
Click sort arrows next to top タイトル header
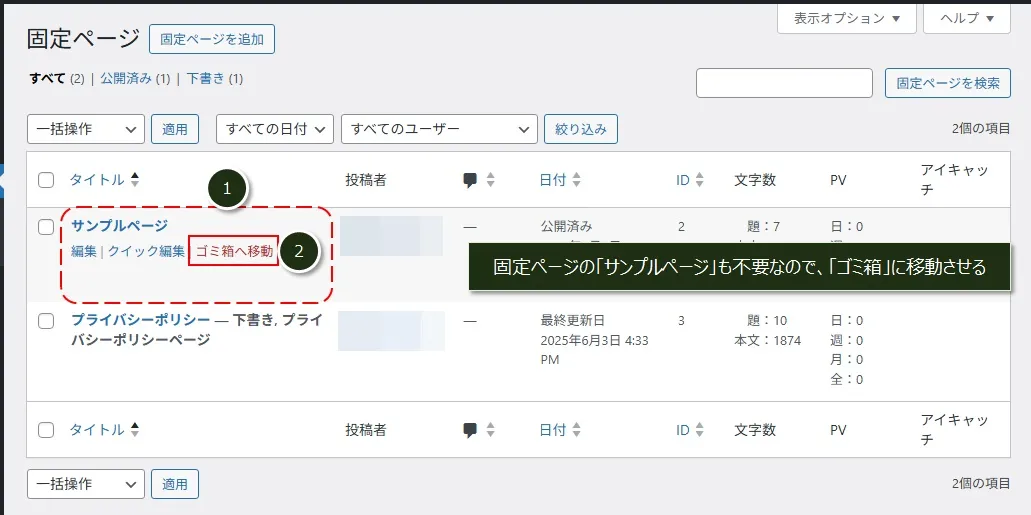[x=135, y=180]
